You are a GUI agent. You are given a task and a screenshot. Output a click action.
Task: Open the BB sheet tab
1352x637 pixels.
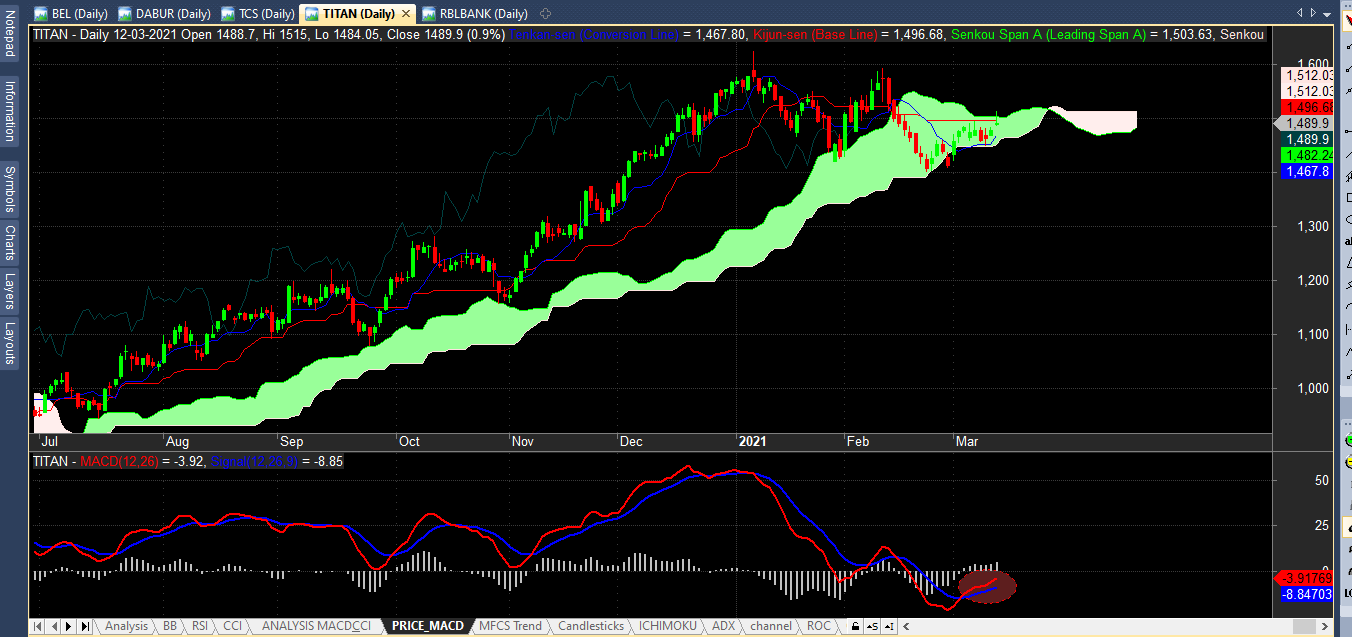169,626
